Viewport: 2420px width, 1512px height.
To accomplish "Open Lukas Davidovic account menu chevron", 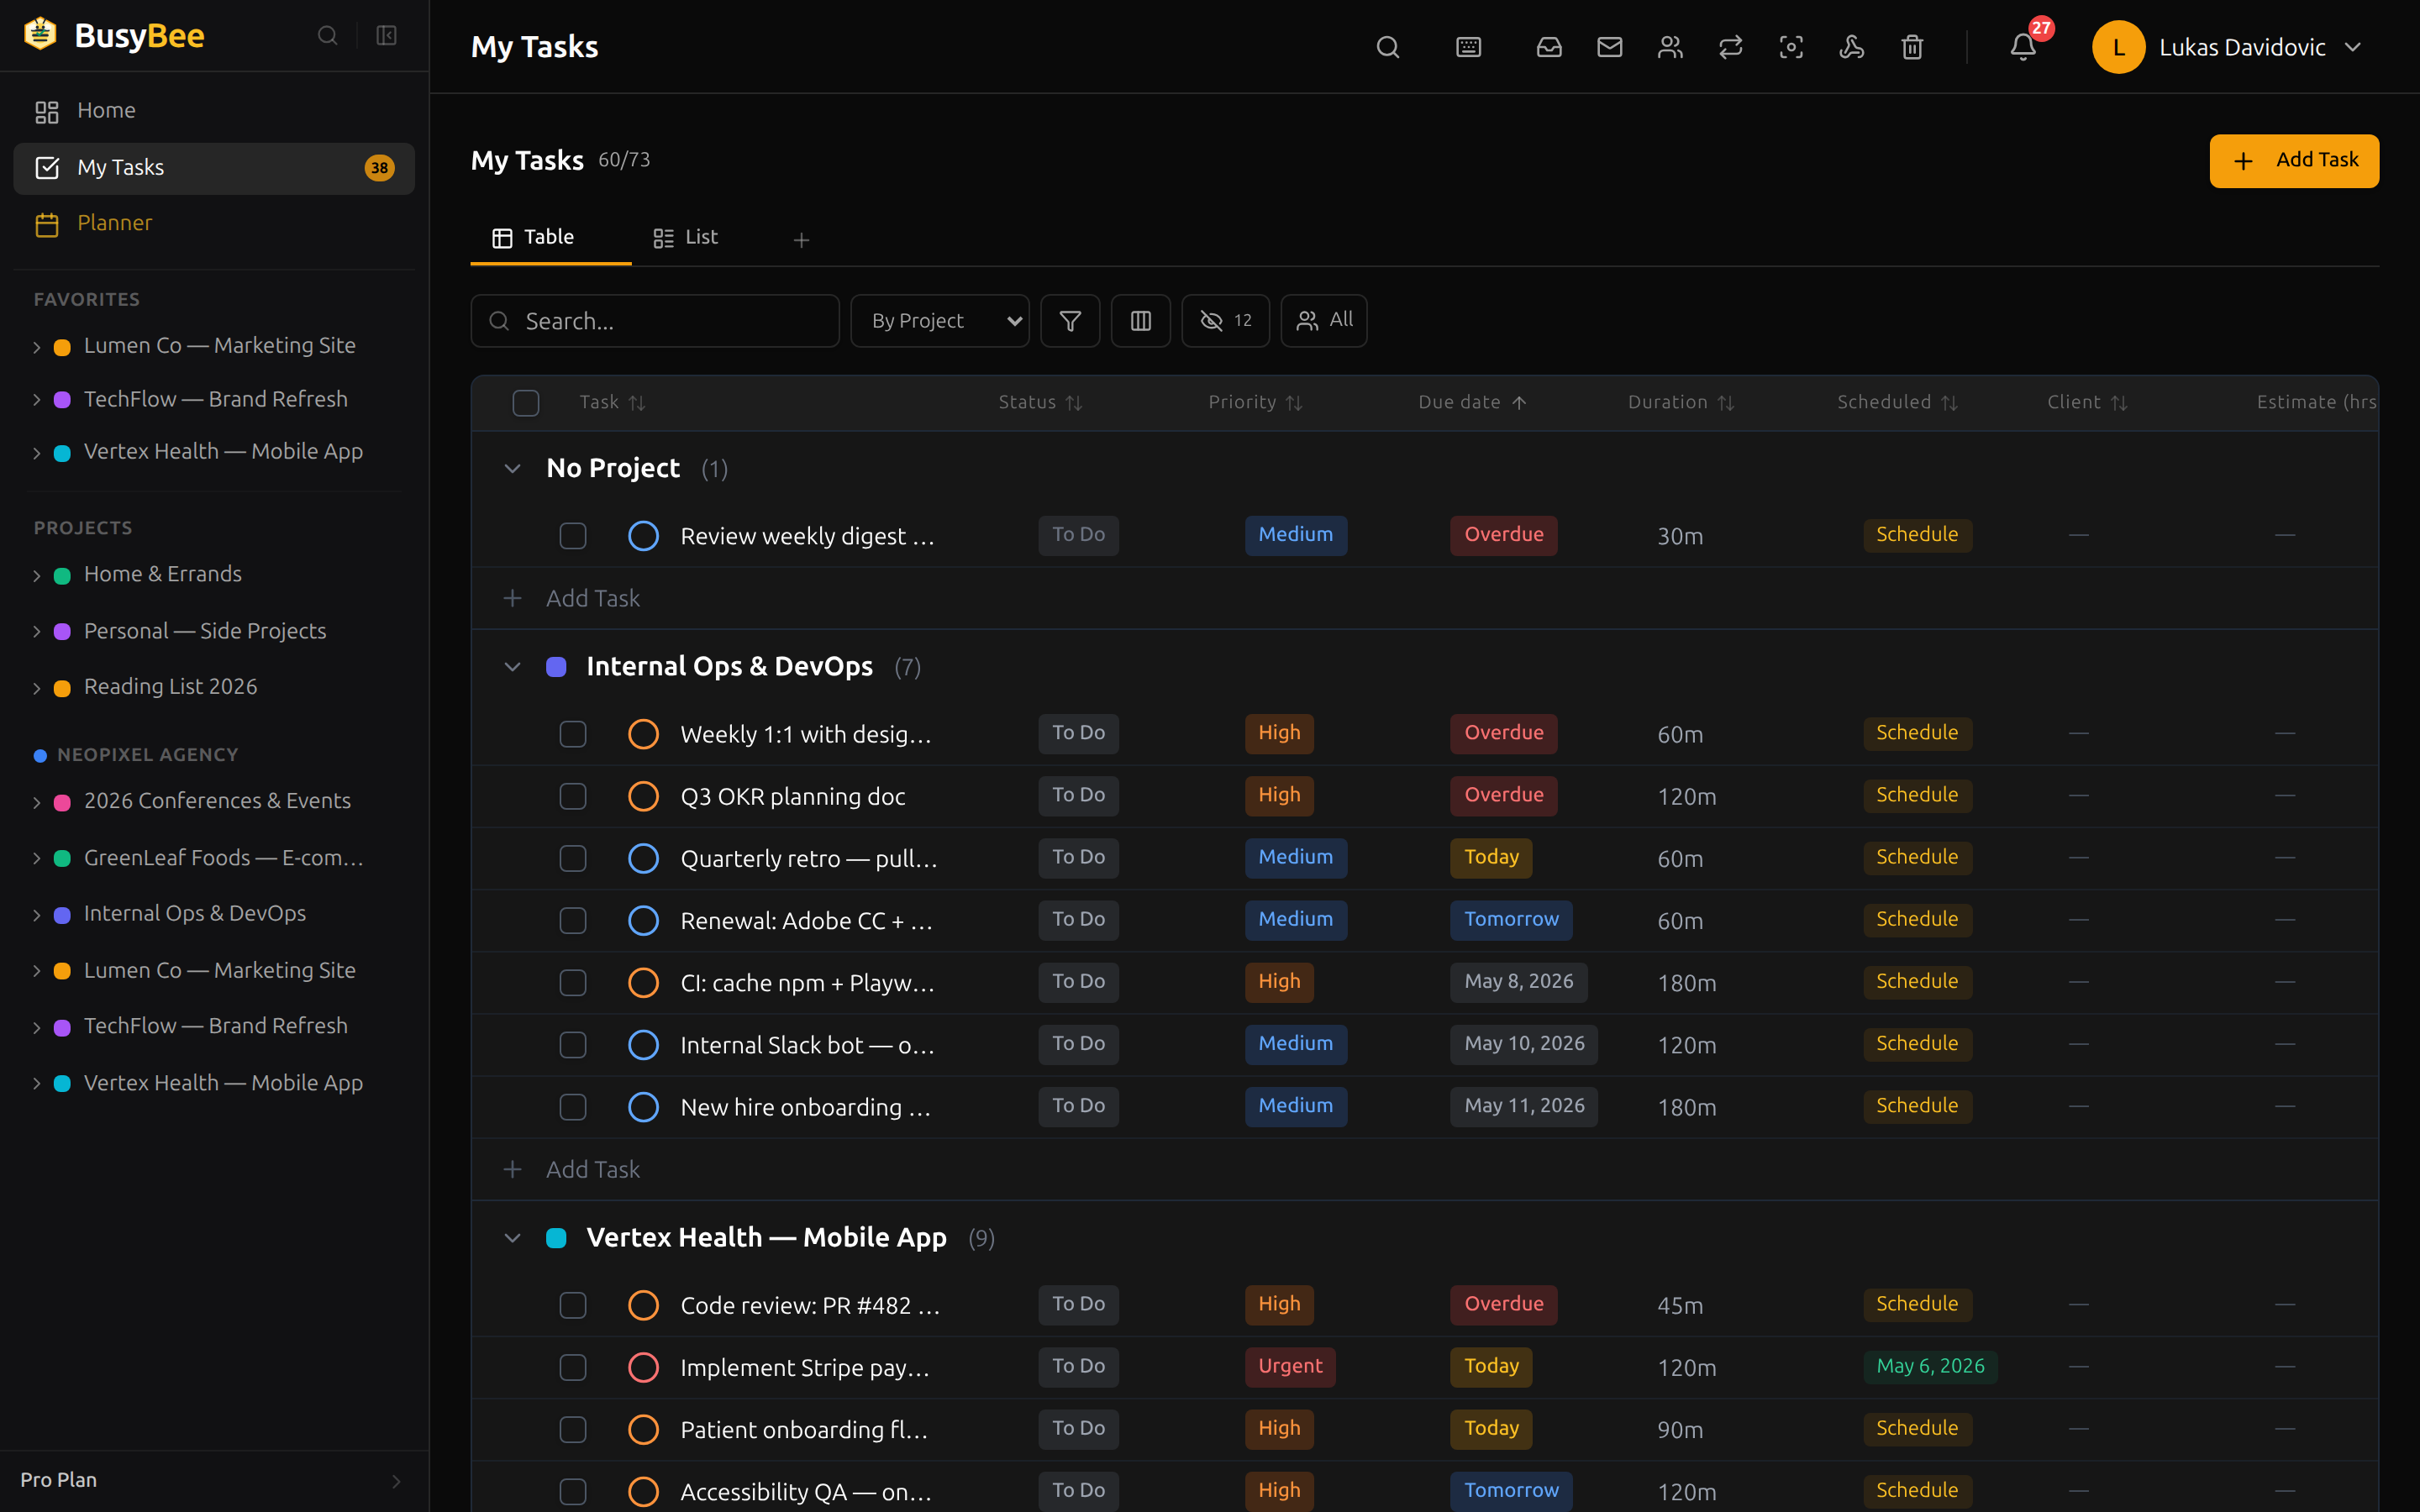I will tap(2353, 47).
